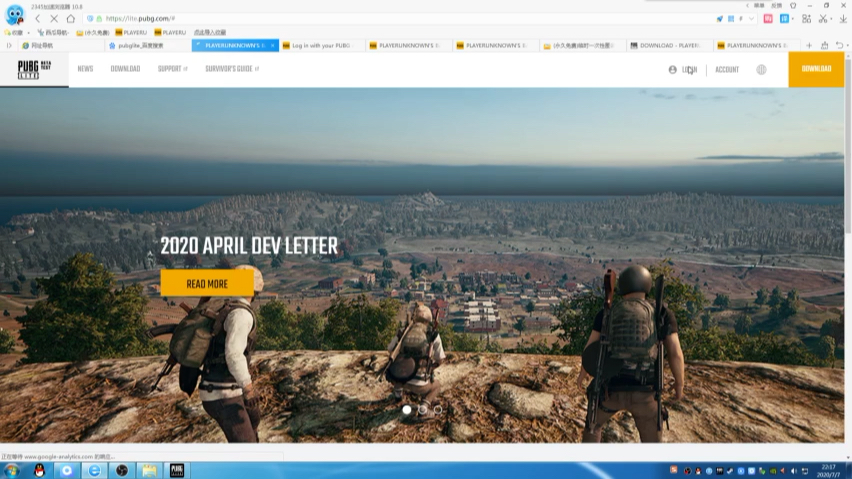The image size is (852, 479).
Task: Toggle the tab sidebar arrow at left of the tab strip
Action: [9, 46]
